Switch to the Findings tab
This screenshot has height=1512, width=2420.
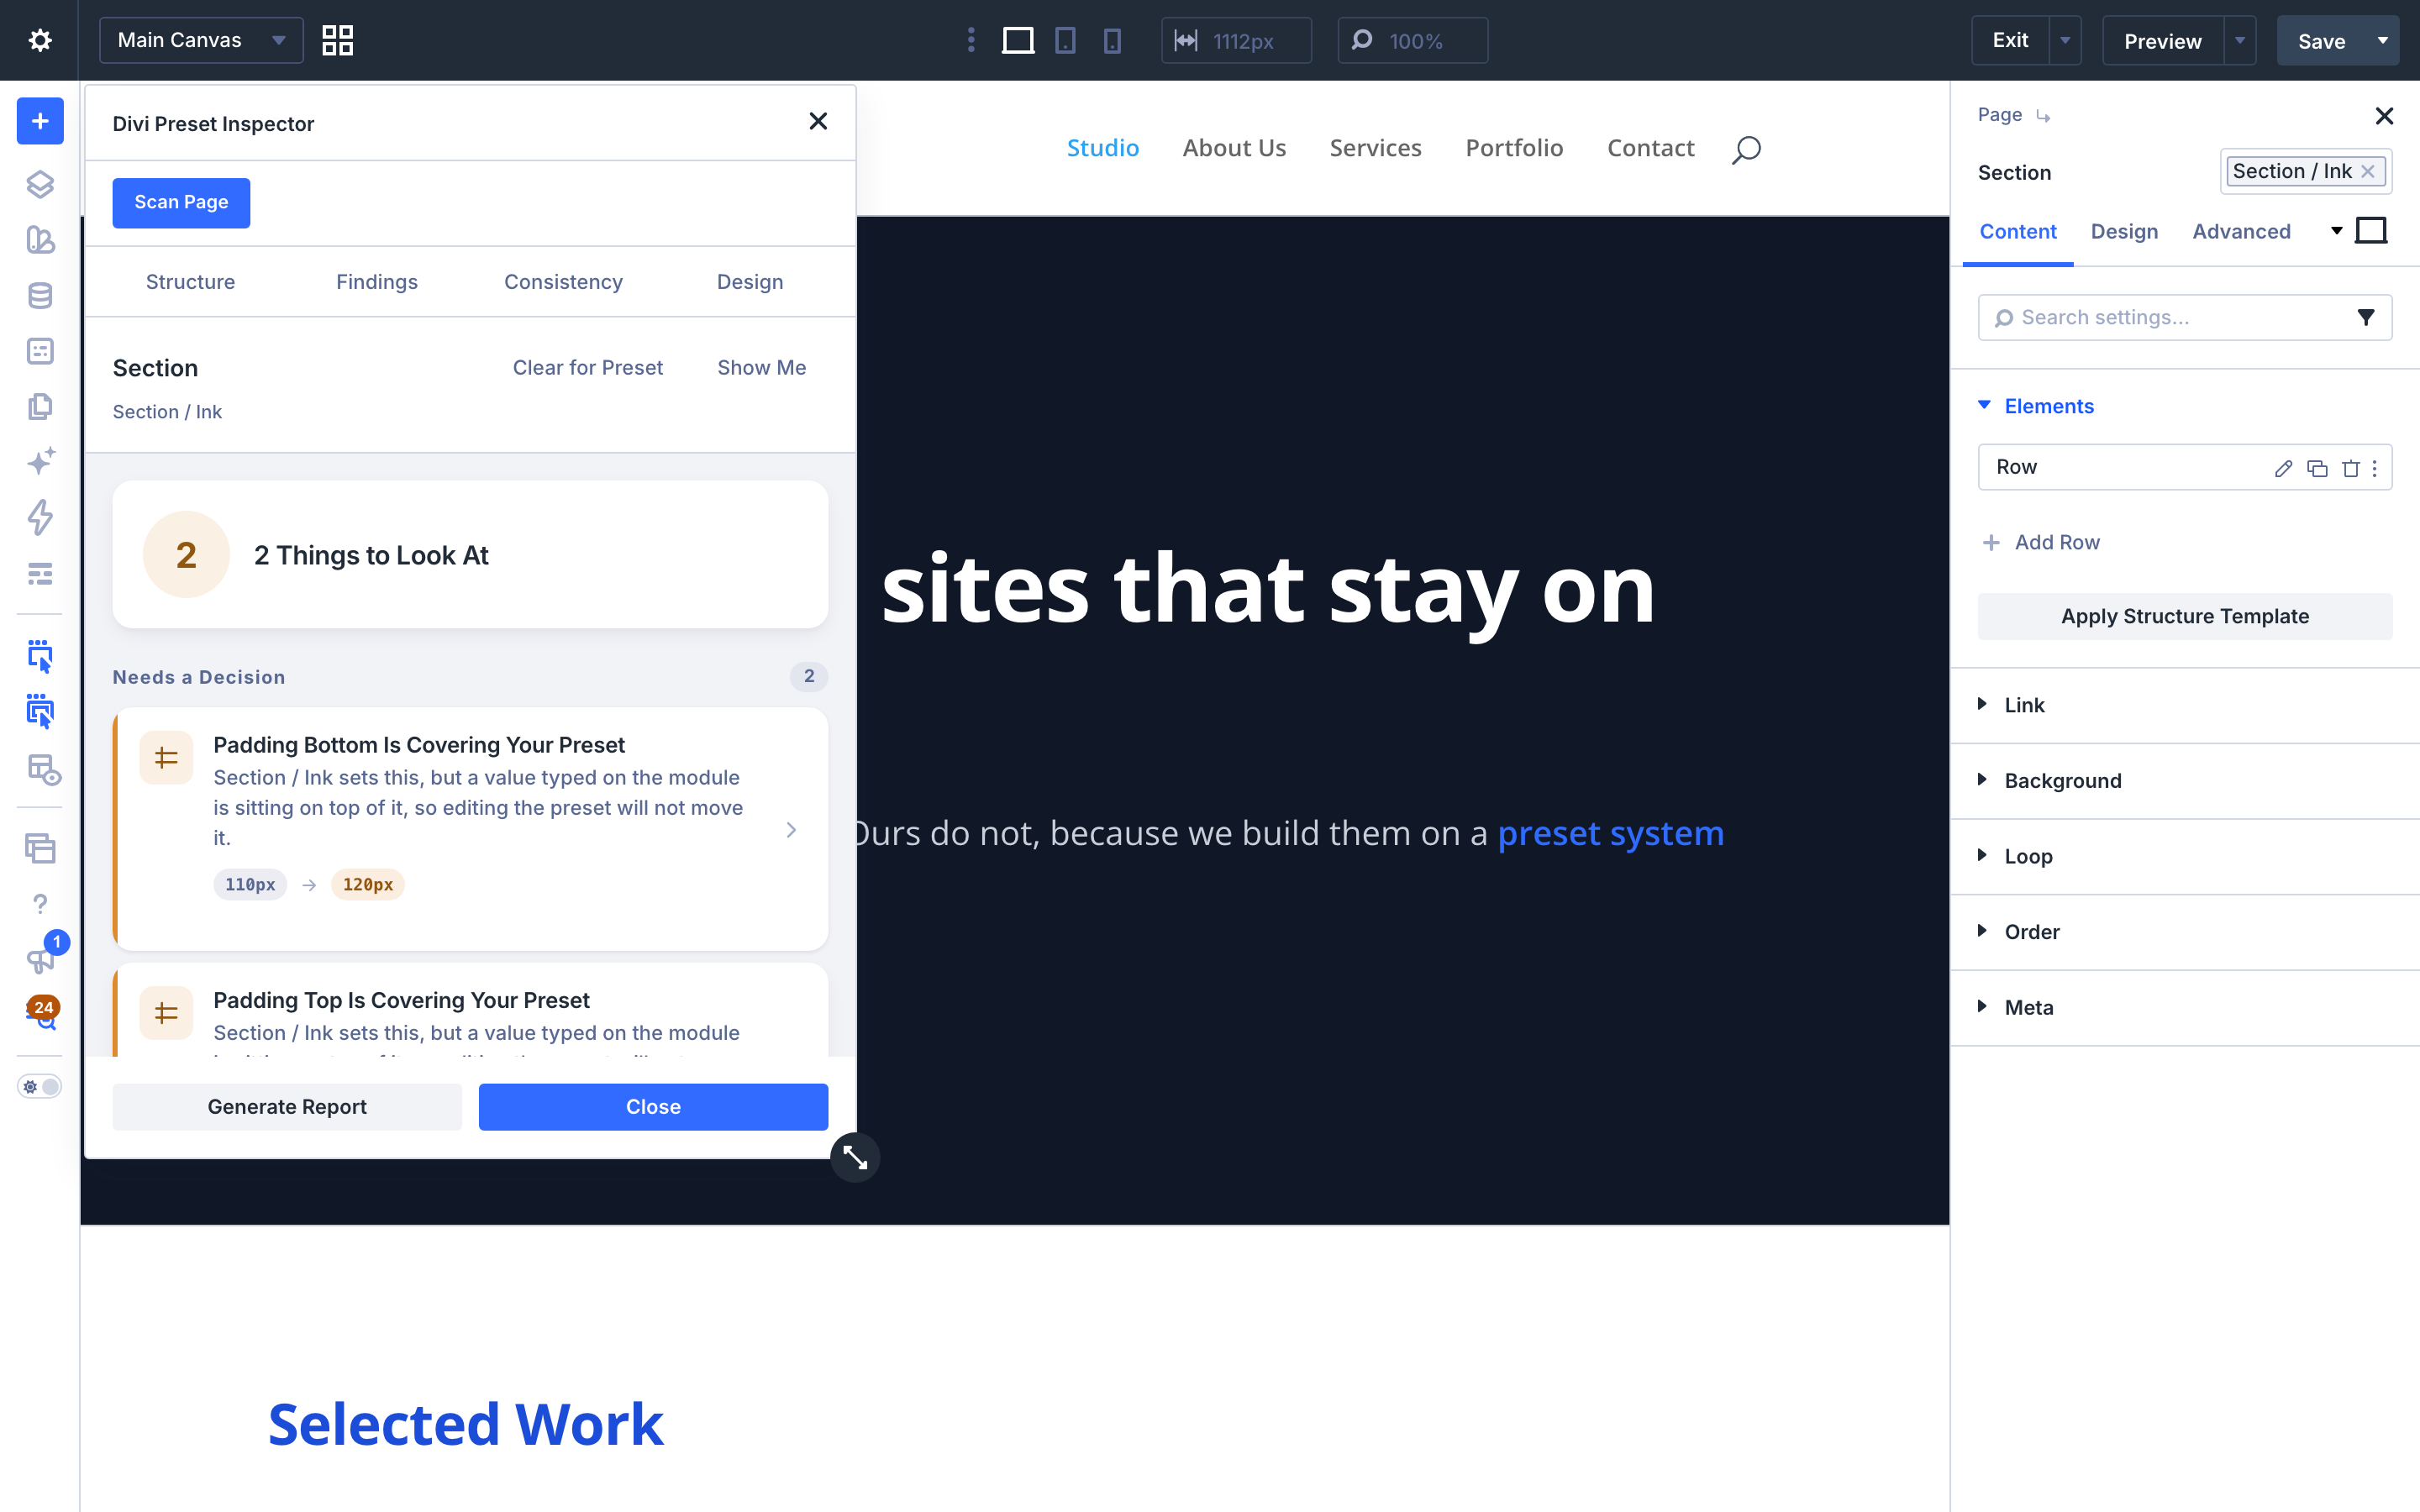(377, 282)
